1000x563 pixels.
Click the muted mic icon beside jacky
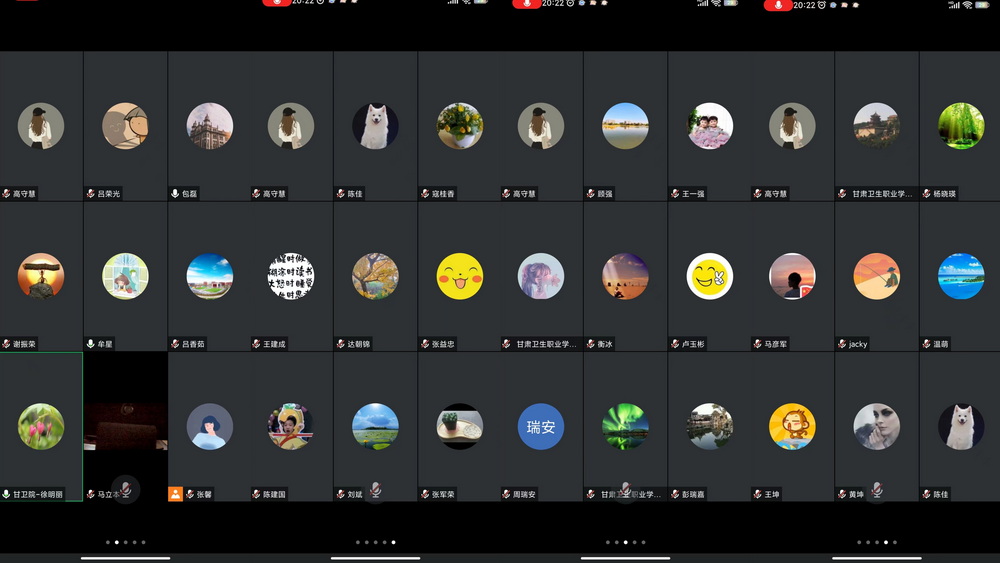[842, 344]
